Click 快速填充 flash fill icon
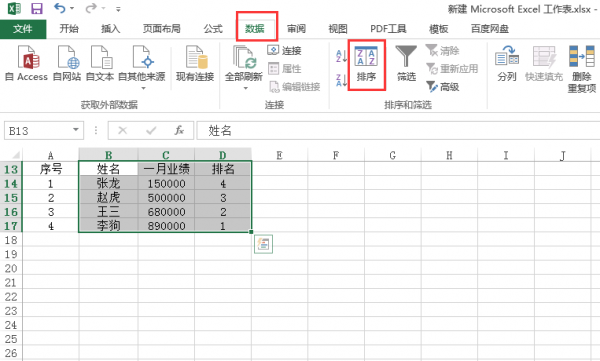The width and height of the screenshot is (600, 361). 544,63
